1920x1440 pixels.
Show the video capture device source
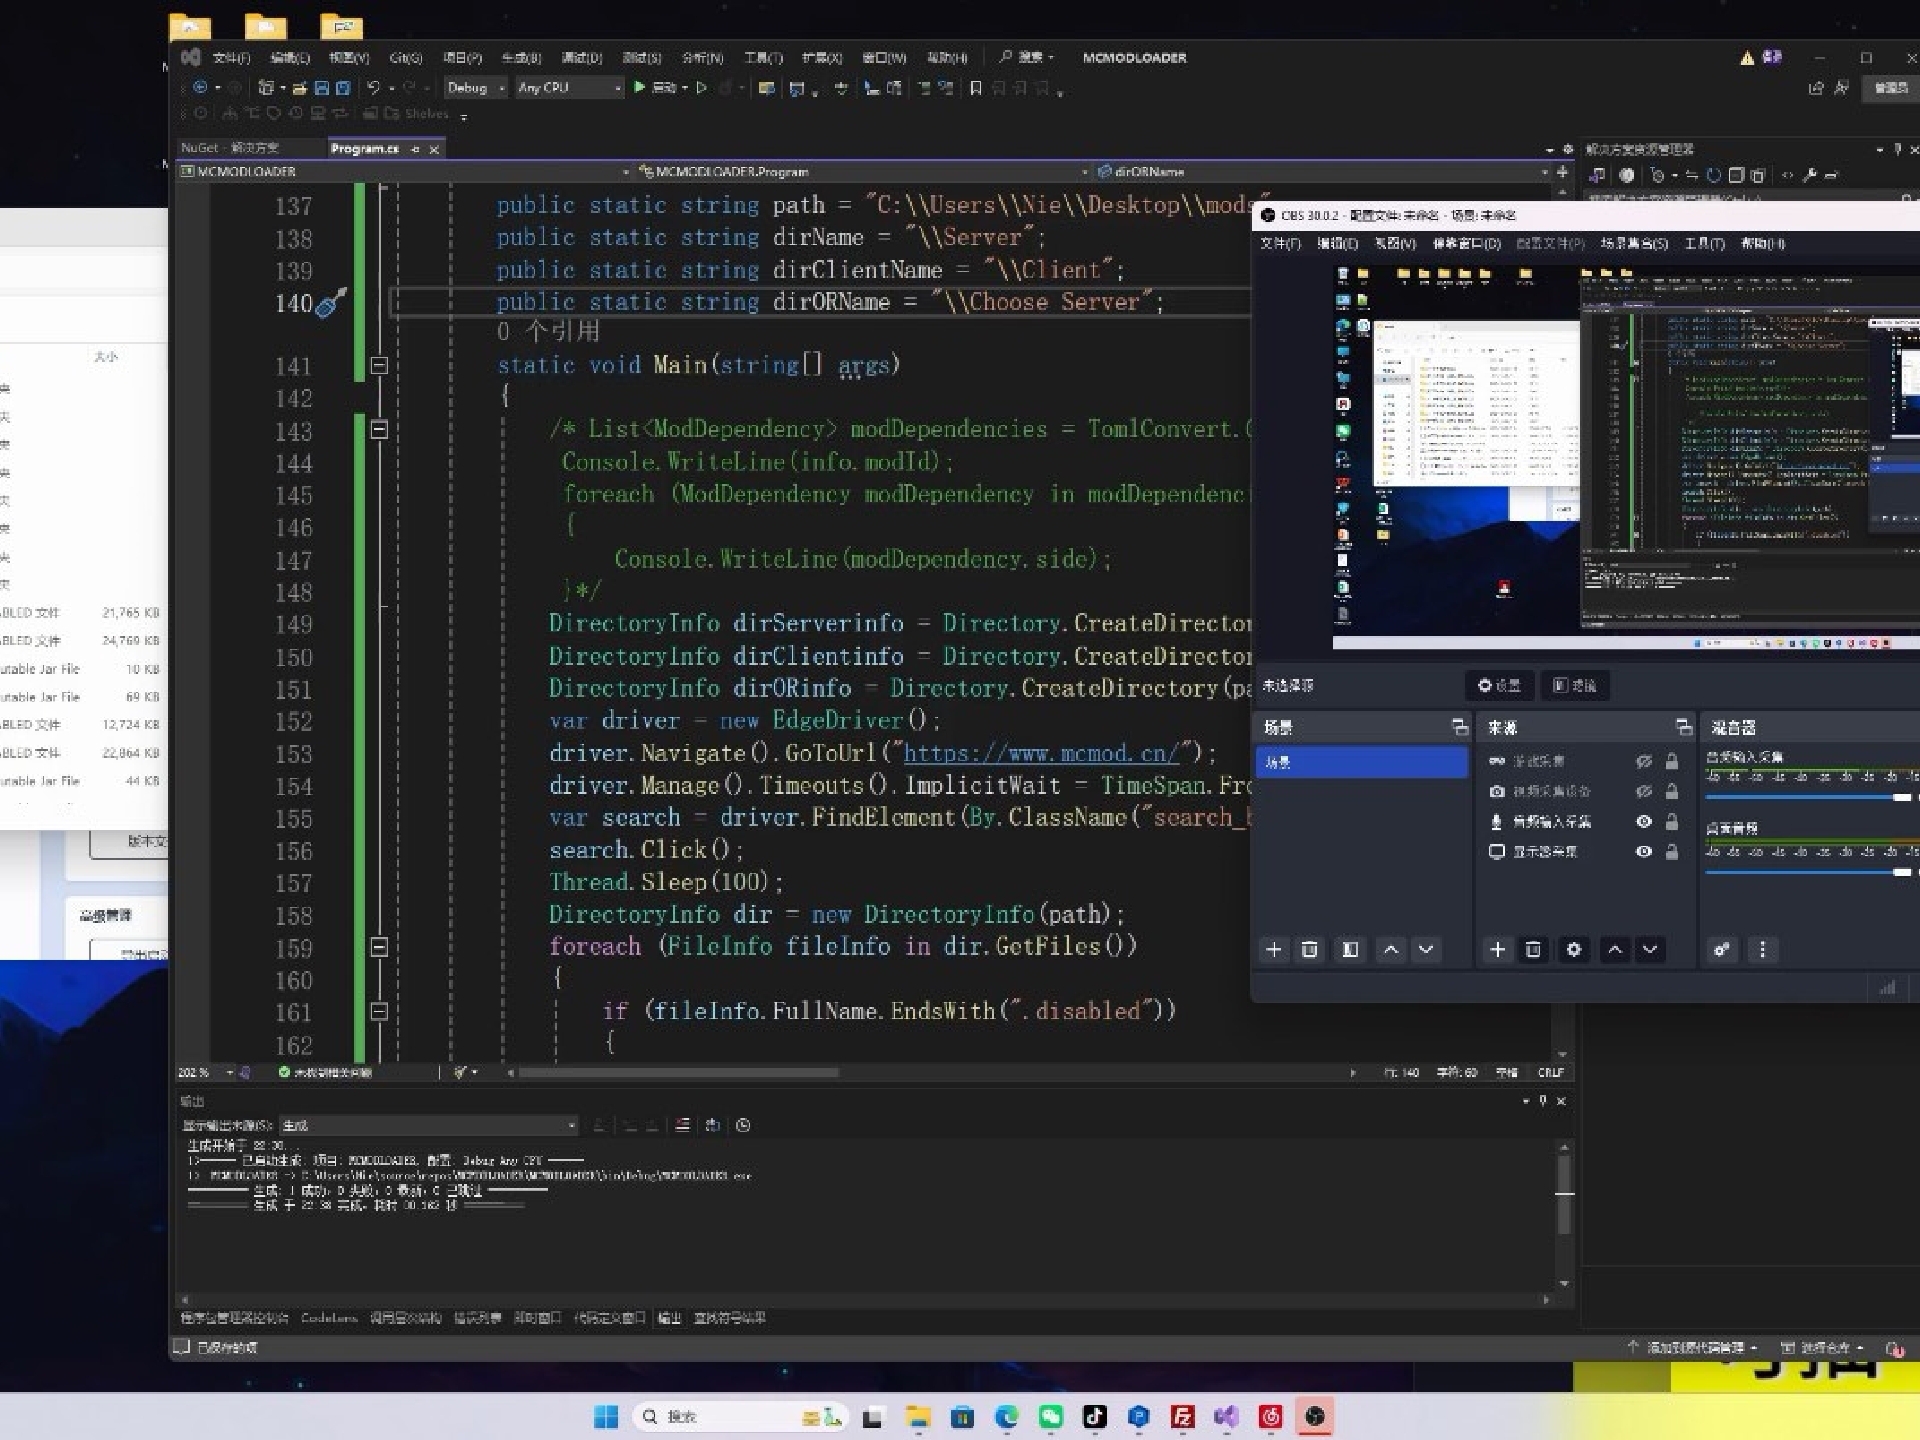pyautogui.click(x=1643, y=791)
